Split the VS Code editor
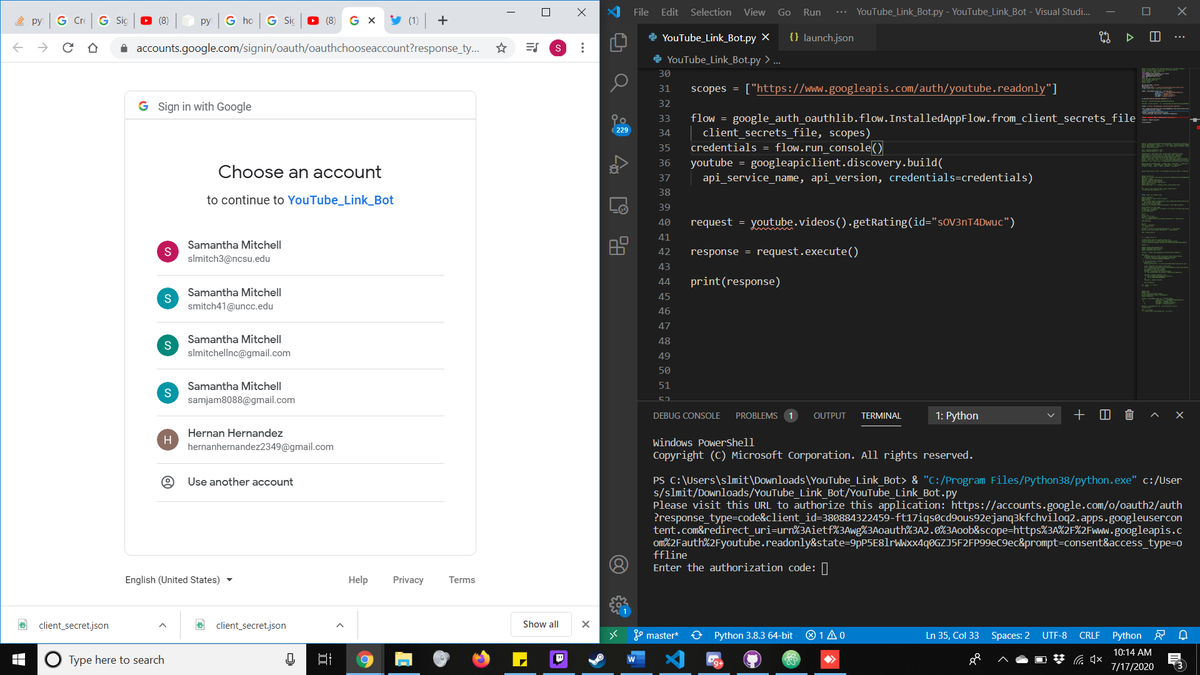Image resolution: width=1200 pixels, height=675 pixels. (x=1155, y=37)
